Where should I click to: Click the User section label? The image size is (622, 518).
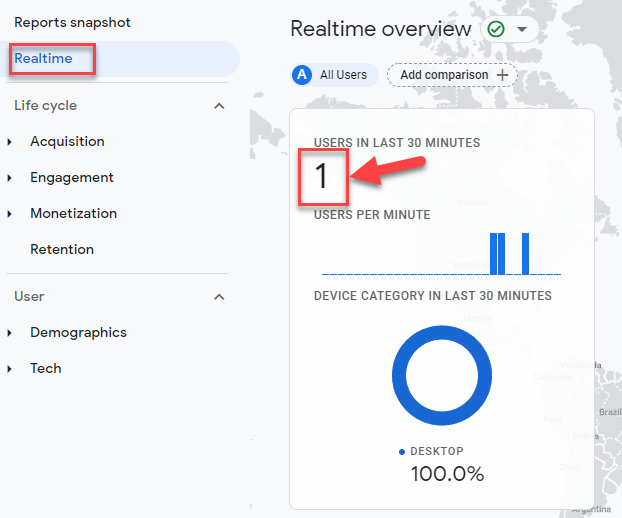coord(29,297)
